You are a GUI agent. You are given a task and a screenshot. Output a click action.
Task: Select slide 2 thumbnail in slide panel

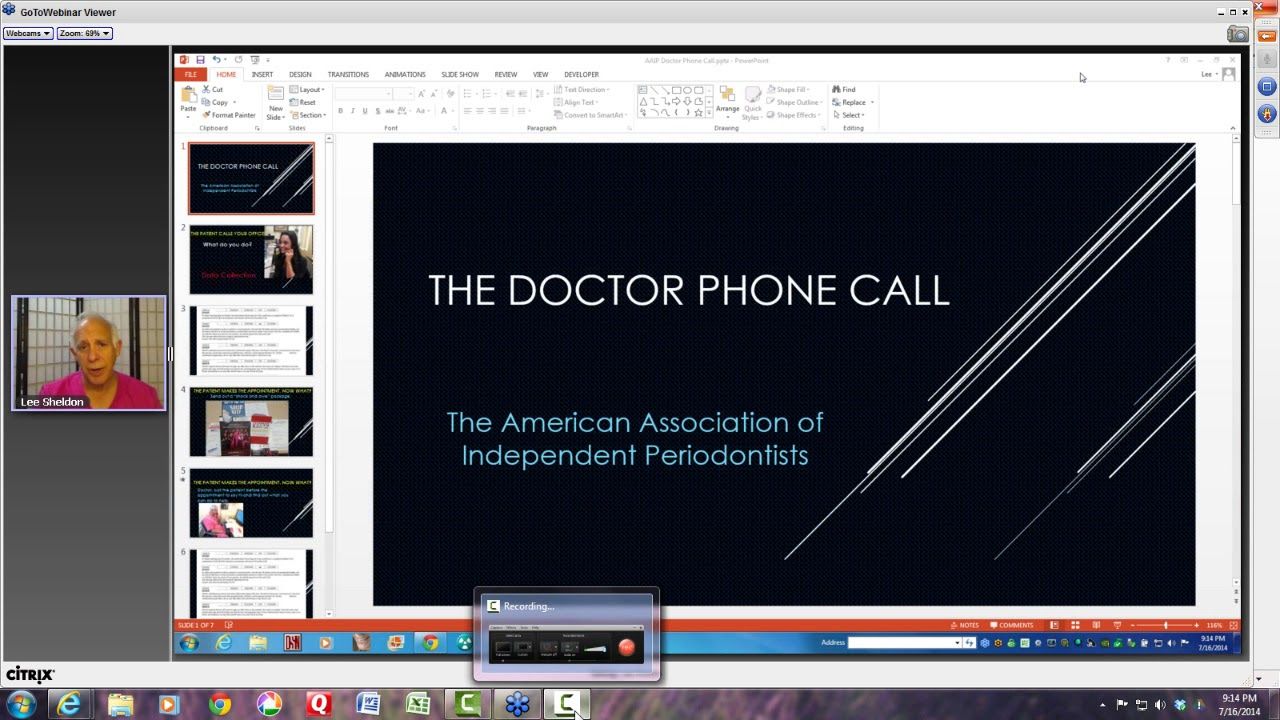pyautogui.click(x=251, y=259)
